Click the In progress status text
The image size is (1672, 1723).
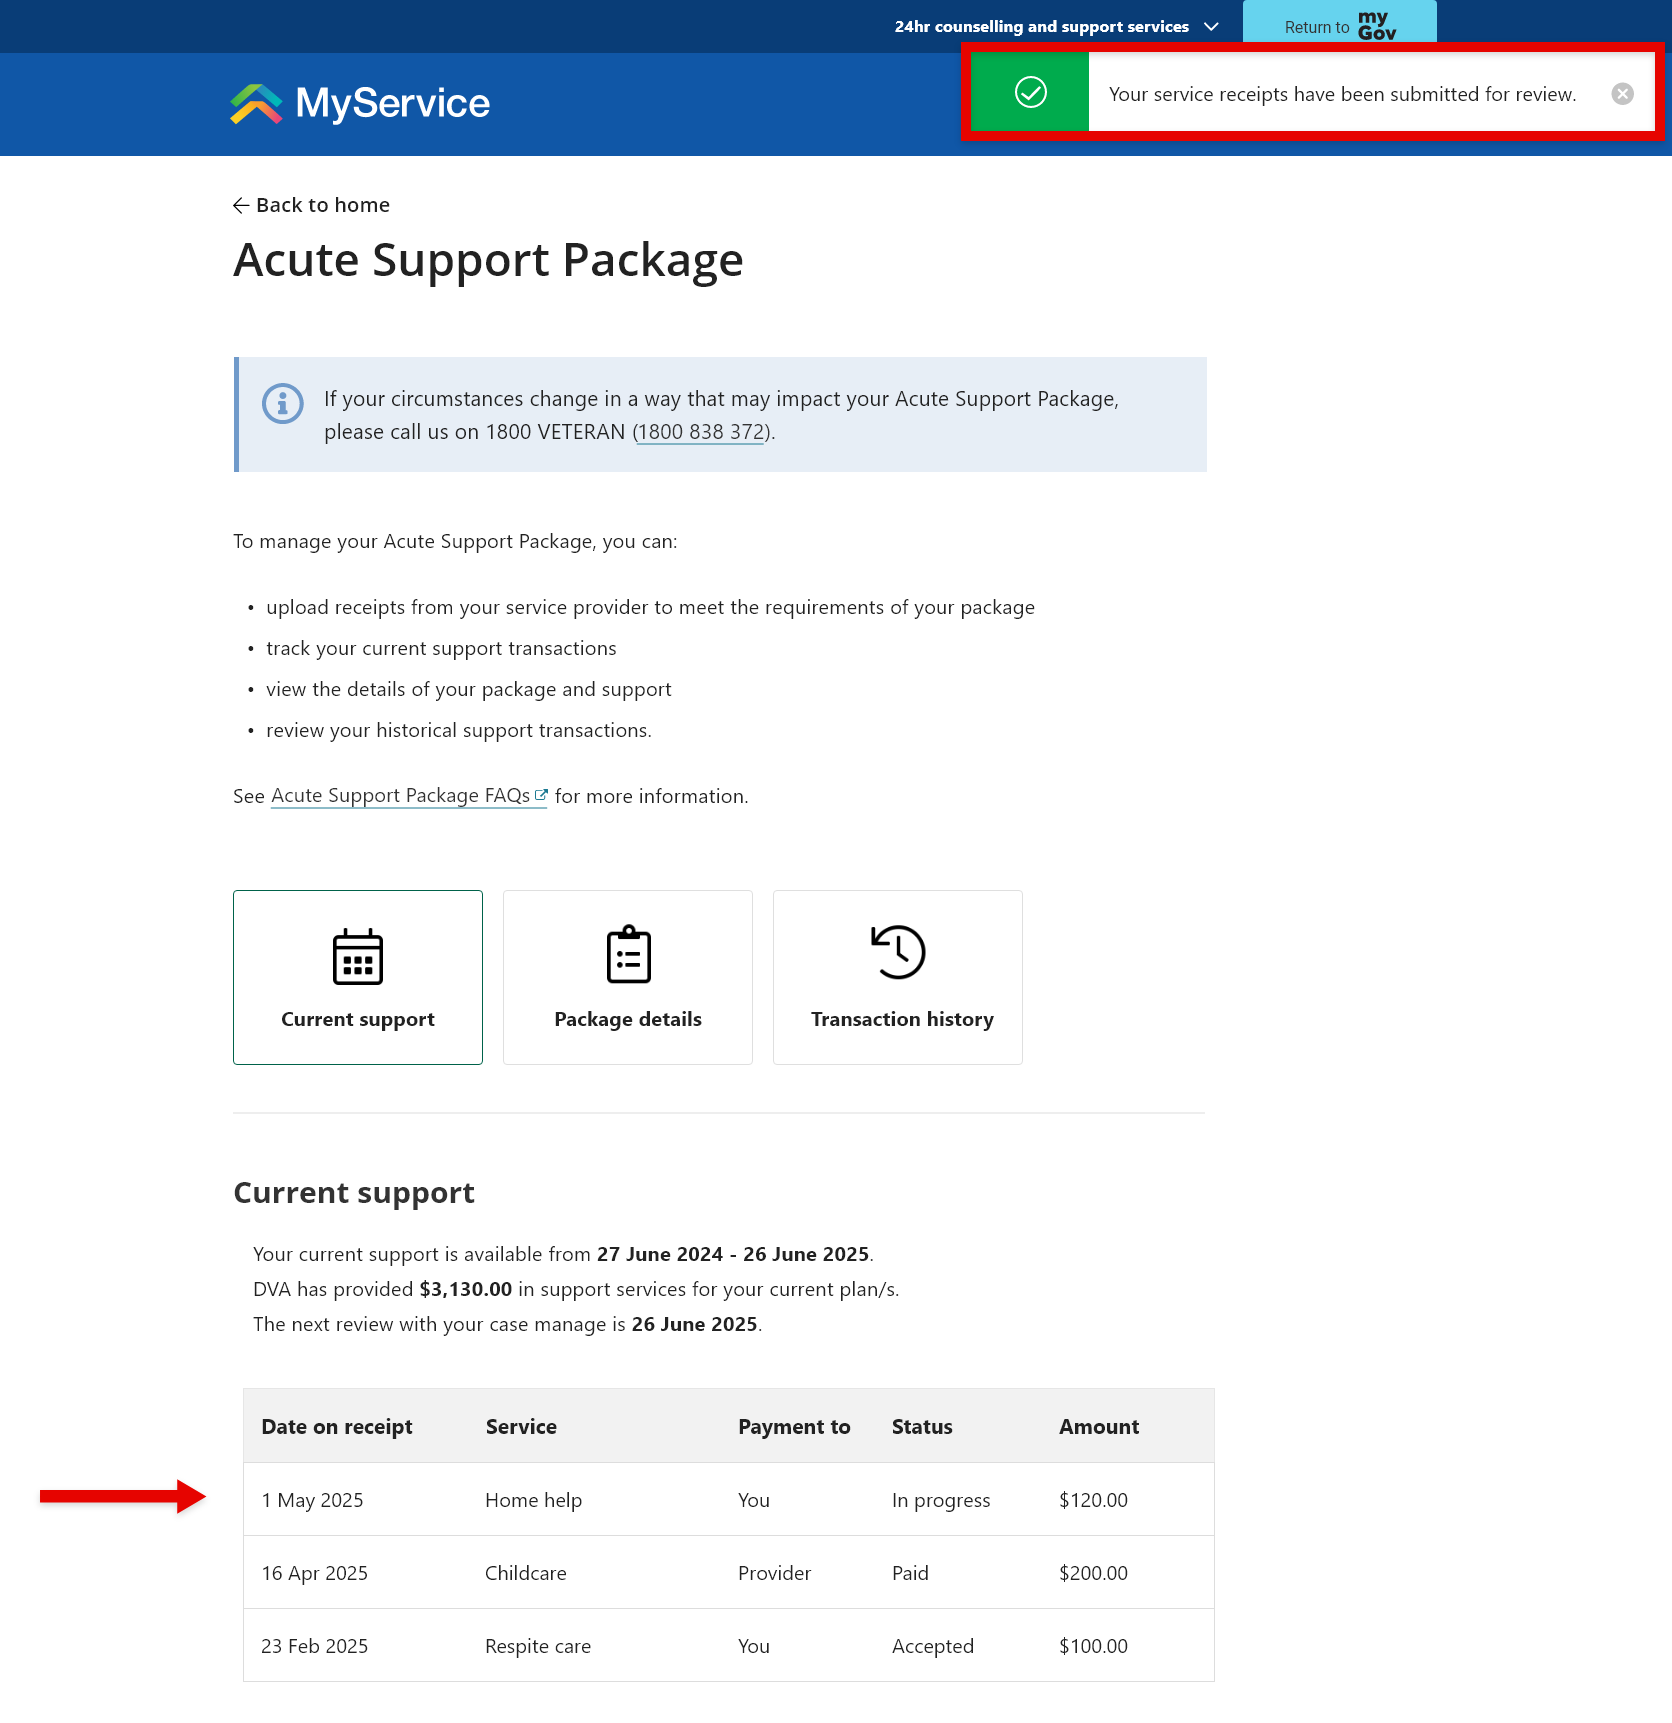(x=940, y=1499)
